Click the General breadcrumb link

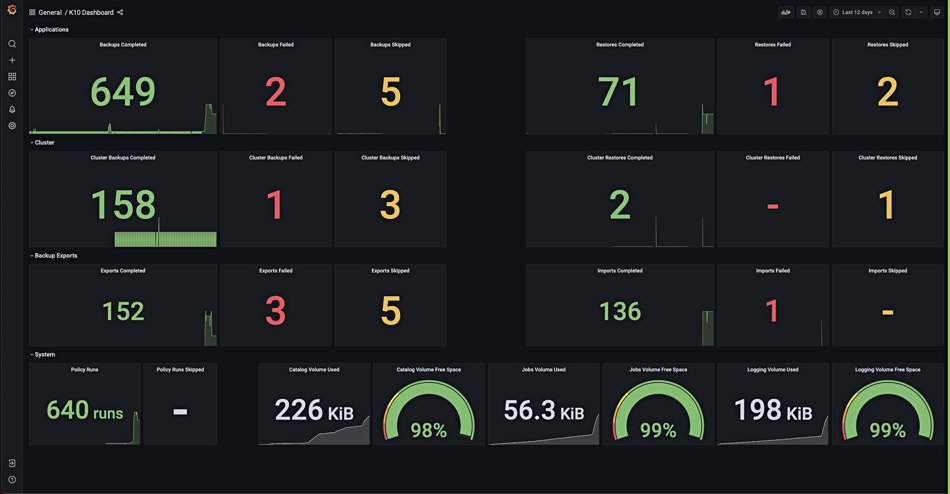pyautogui.click(x=50, y=12)
